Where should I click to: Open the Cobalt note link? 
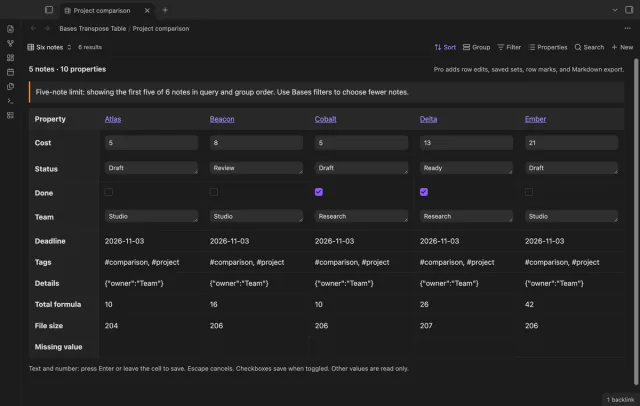(x=325, y=119)
